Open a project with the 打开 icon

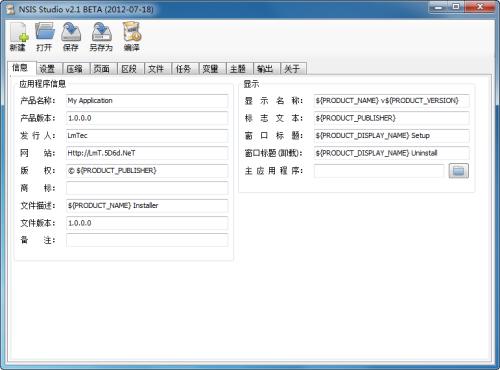pyautogui.click(x=45, y=37)
